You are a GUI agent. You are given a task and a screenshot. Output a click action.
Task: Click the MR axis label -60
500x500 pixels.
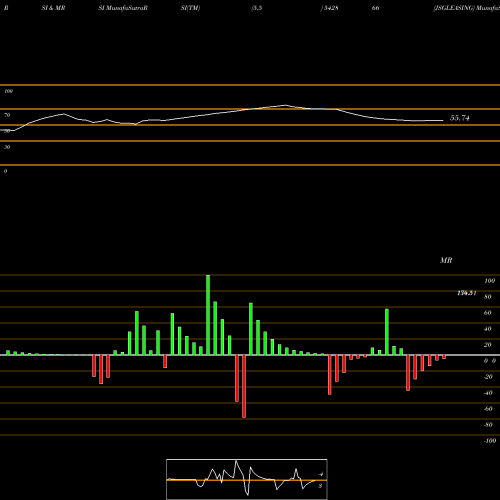(488, 409)
